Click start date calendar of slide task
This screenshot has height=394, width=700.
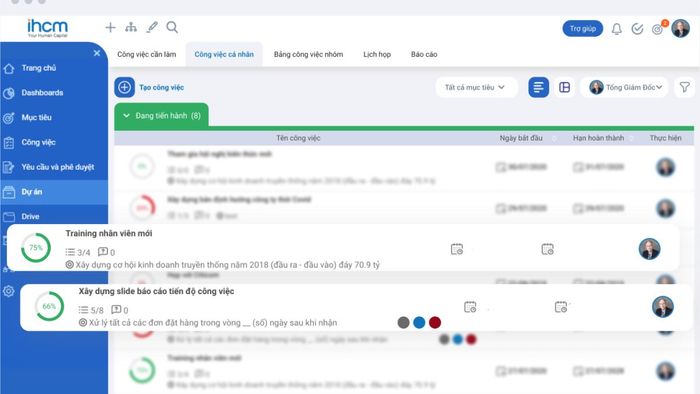tap(470, 307)
